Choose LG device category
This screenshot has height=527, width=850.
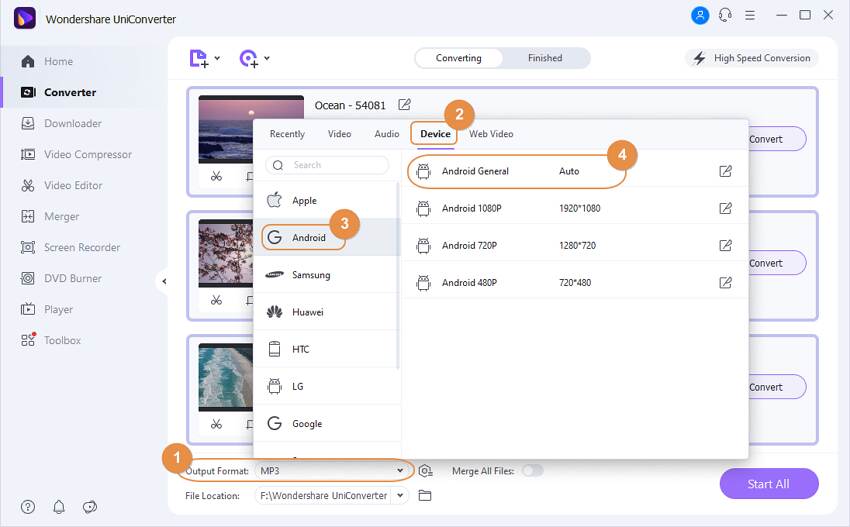326,387
